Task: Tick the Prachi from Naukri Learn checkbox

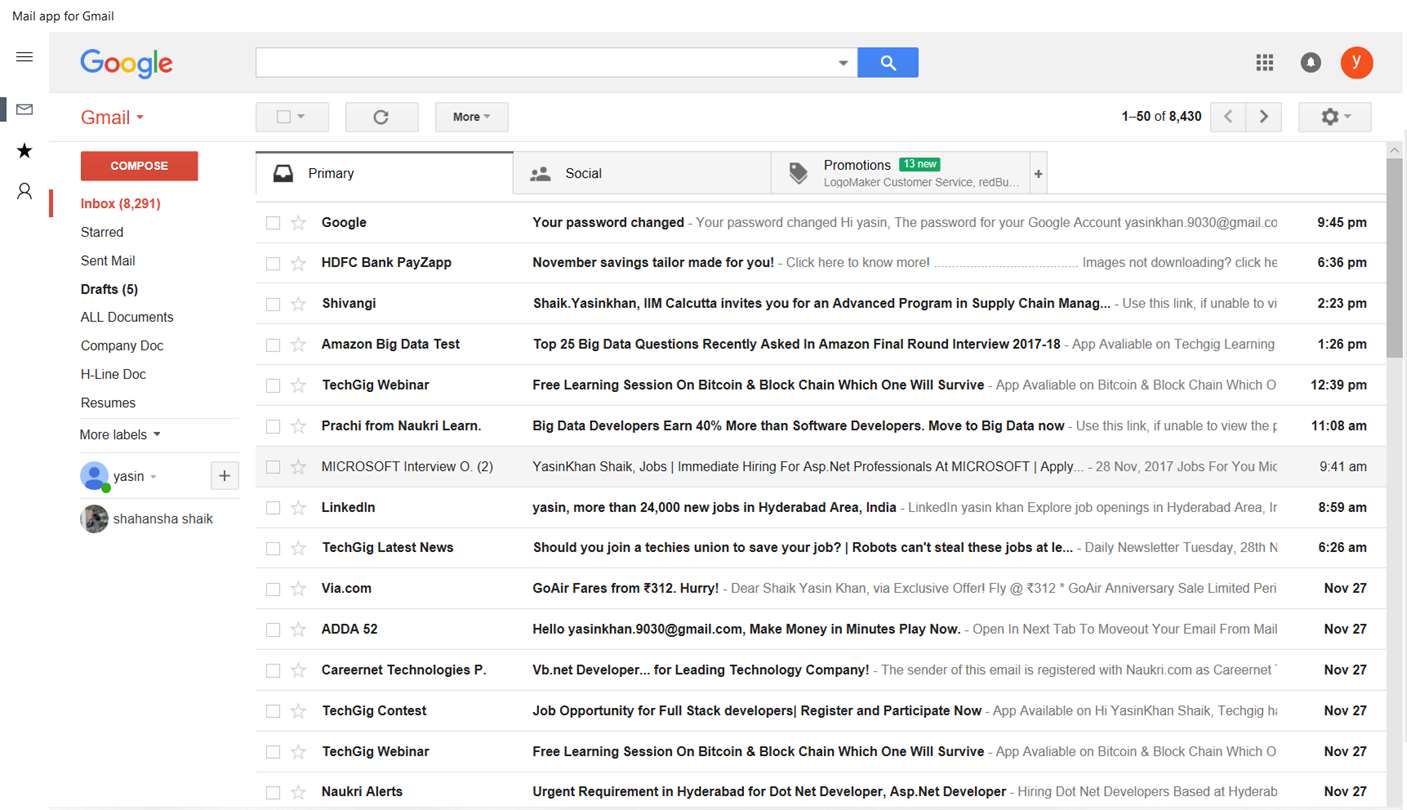Action: (273, 426)
